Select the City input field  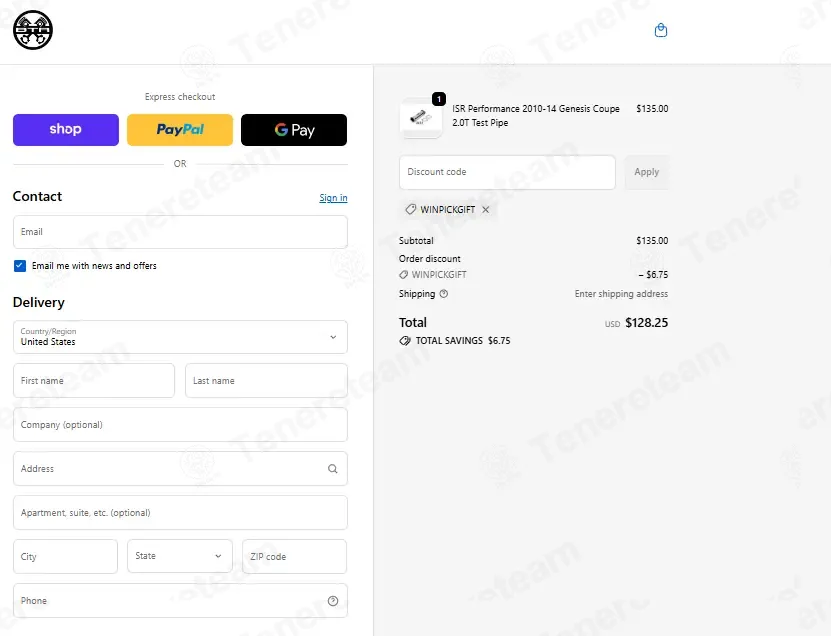tap(65, 556)
